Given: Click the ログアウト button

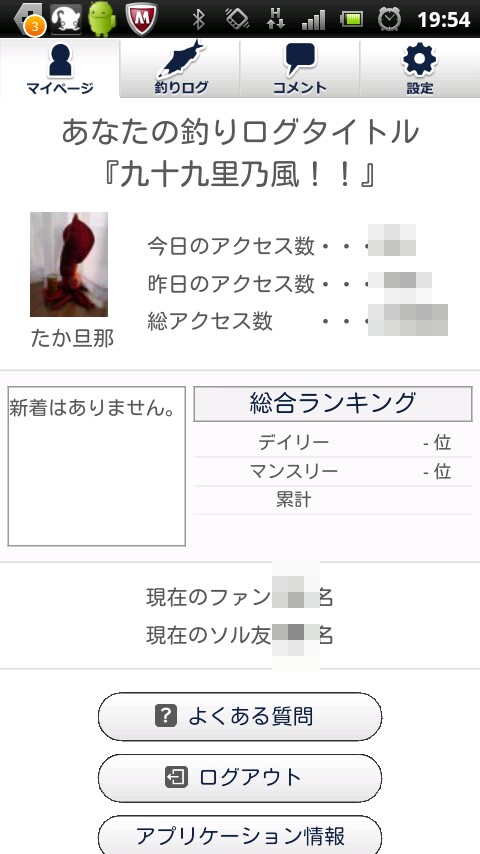Looking at the screenshot, I should pos(240,778).
